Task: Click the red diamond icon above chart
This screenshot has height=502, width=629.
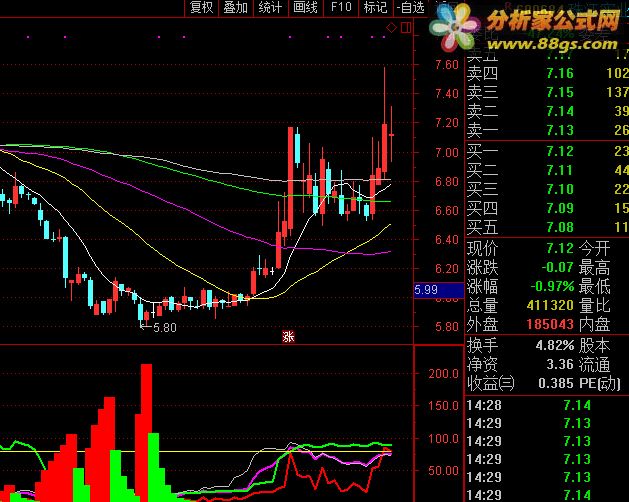Action: click(x=392, y=27)
